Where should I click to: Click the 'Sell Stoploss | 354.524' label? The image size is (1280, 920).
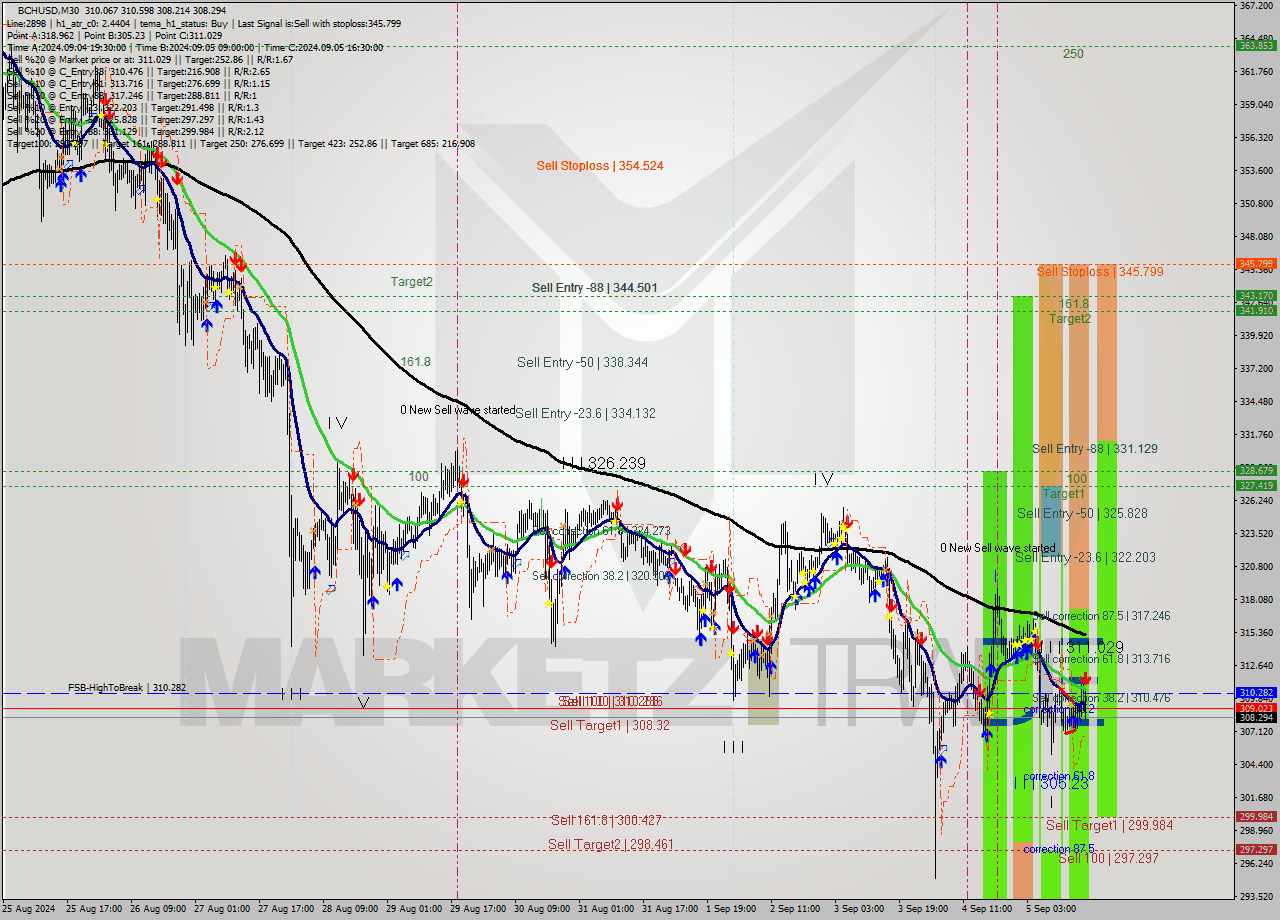pyautogui.click(x=600, y=166)
